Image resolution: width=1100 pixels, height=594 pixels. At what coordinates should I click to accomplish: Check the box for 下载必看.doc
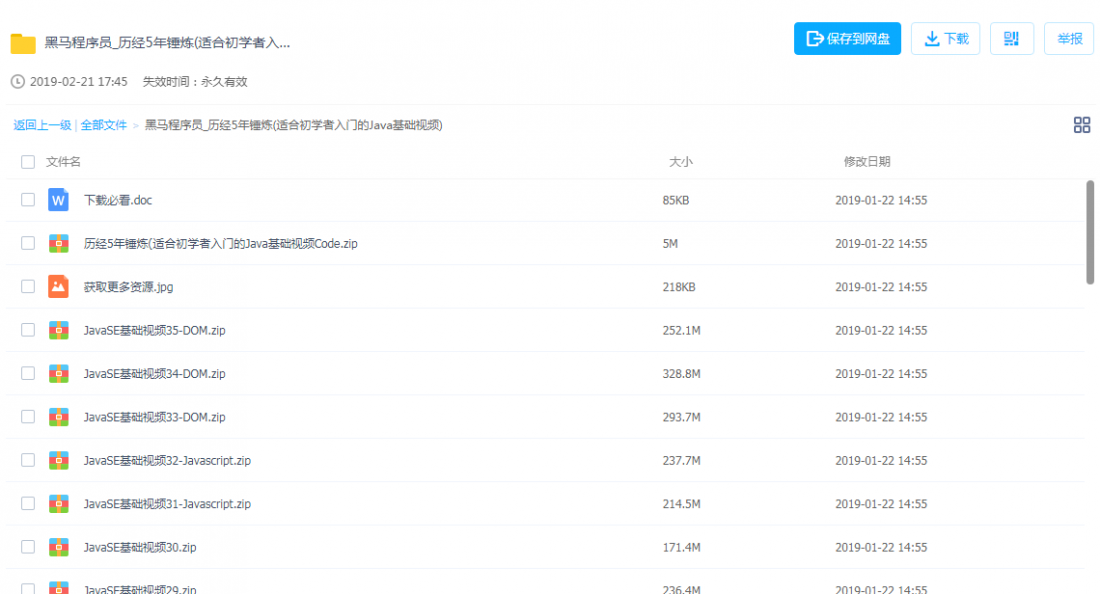tap(28, 200)
